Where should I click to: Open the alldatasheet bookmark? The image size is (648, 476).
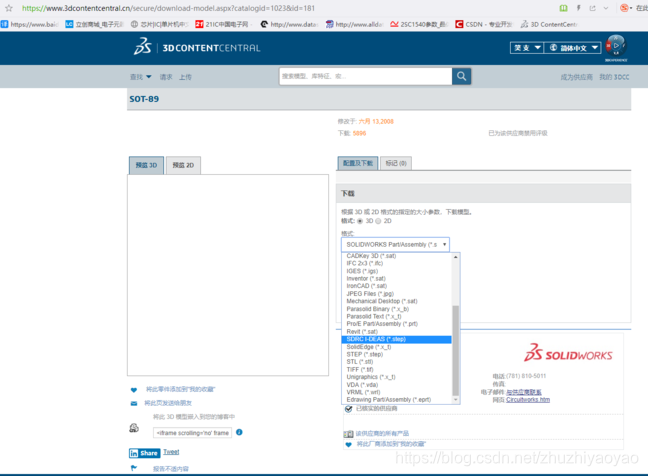(354, 24)
